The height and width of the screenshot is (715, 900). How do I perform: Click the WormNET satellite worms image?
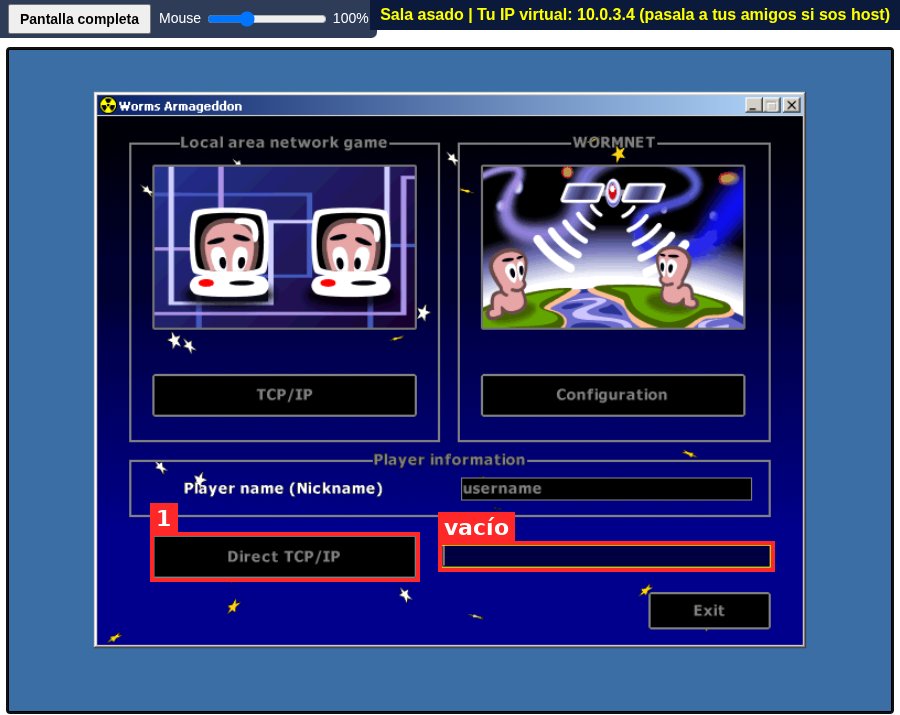coord(612,247)
